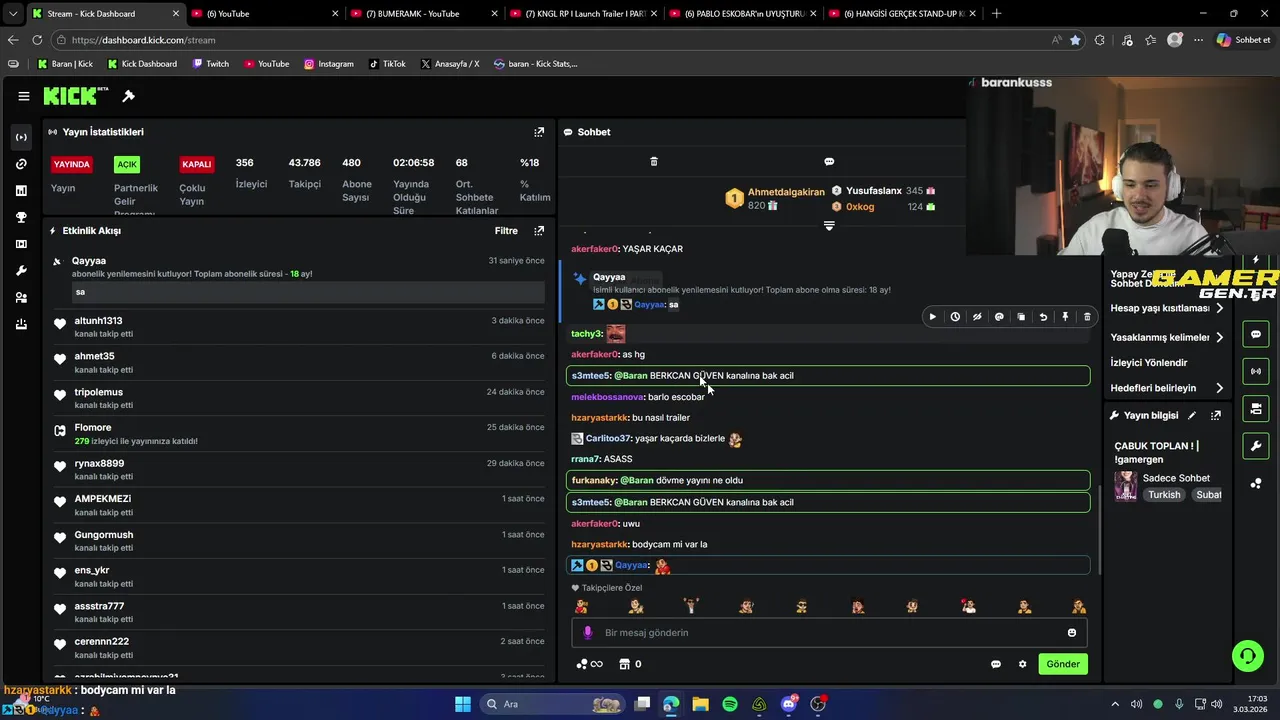Pop out the Yayın İstatistikleri panel
Screen dimensions: 1280x720
539,132
